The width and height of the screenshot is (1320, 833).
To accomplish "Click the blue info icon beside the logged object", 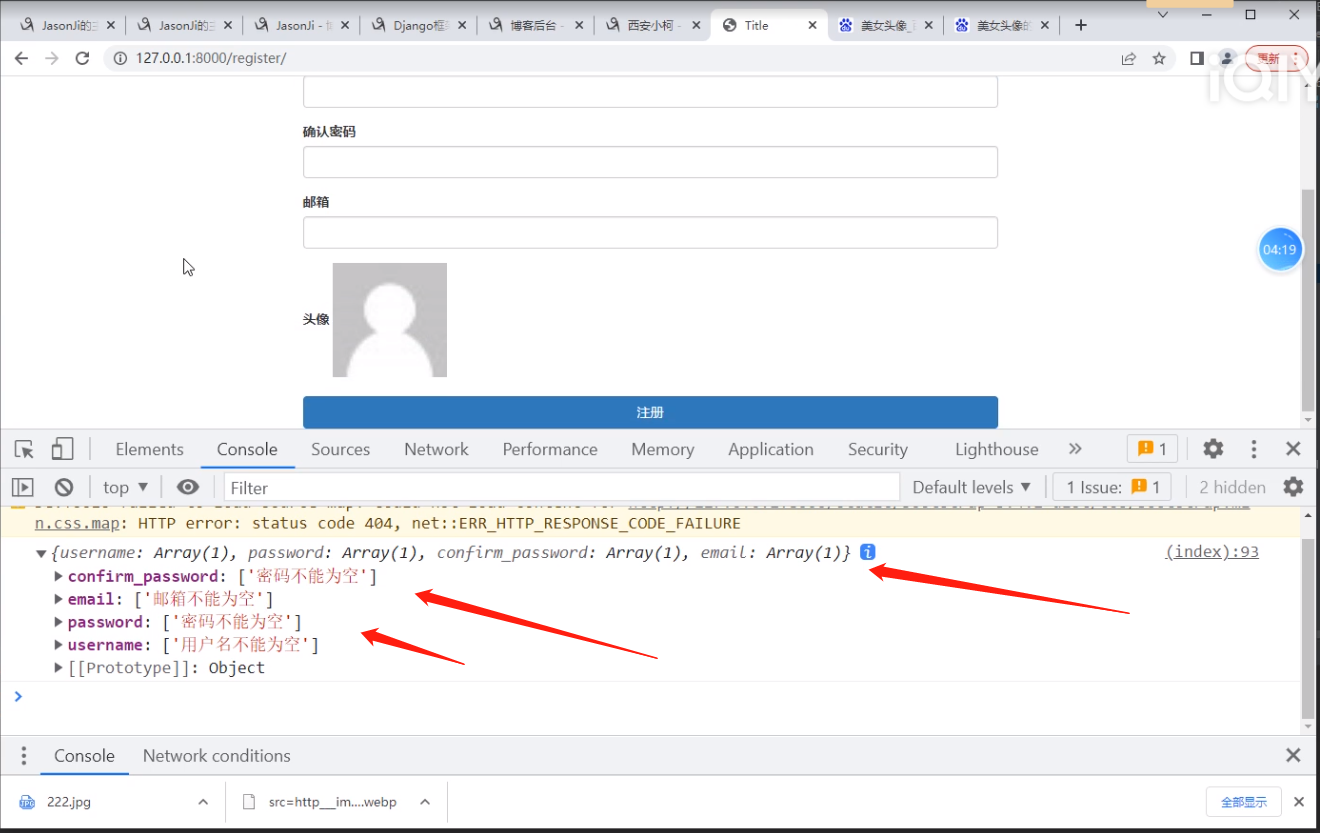I will pyautogui.click(x=867, y=552).
